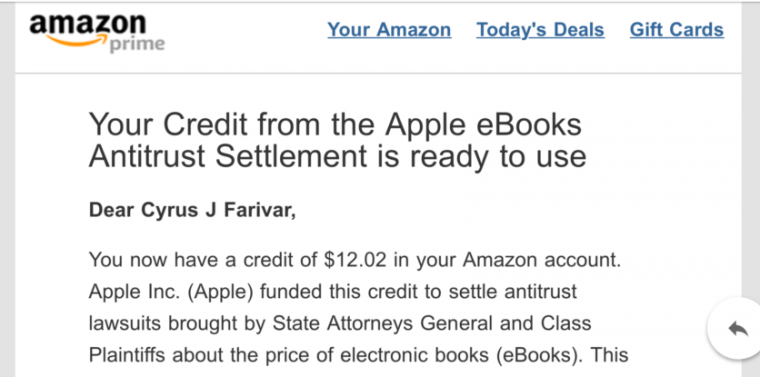Screen dimensions: 760x377
Task: Click the orange smile arrow under amazon
Action: coord(78,41)
